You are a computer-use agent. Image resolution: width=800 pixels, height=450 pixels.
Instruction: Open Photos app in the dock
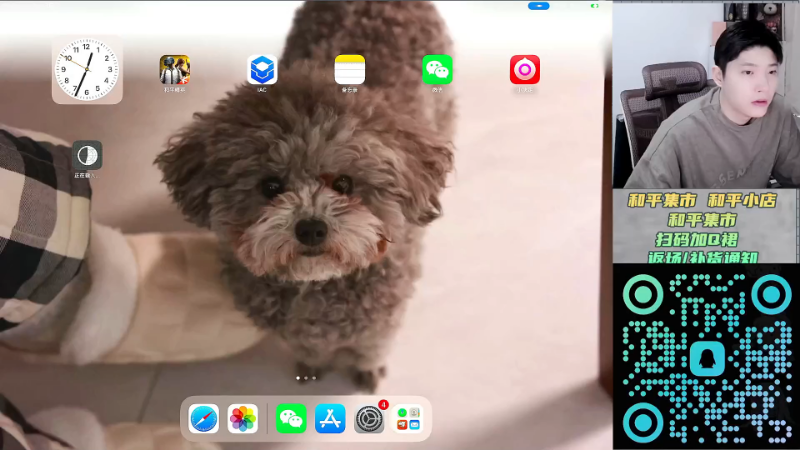click(x=242, y=419)
